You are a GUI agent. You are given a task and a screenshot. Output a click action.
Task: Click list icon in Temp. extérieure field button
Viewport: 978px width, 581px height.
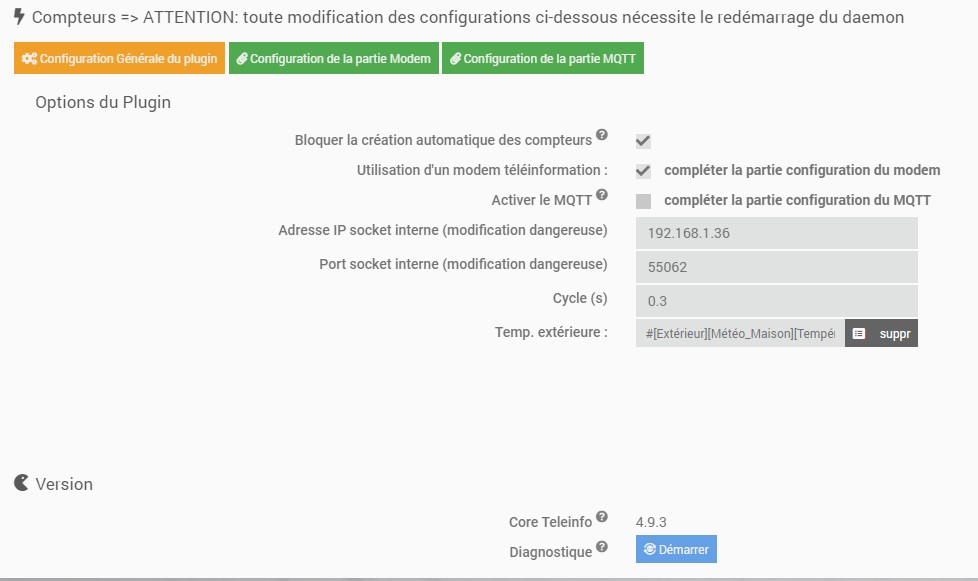[x=859, y=334]
